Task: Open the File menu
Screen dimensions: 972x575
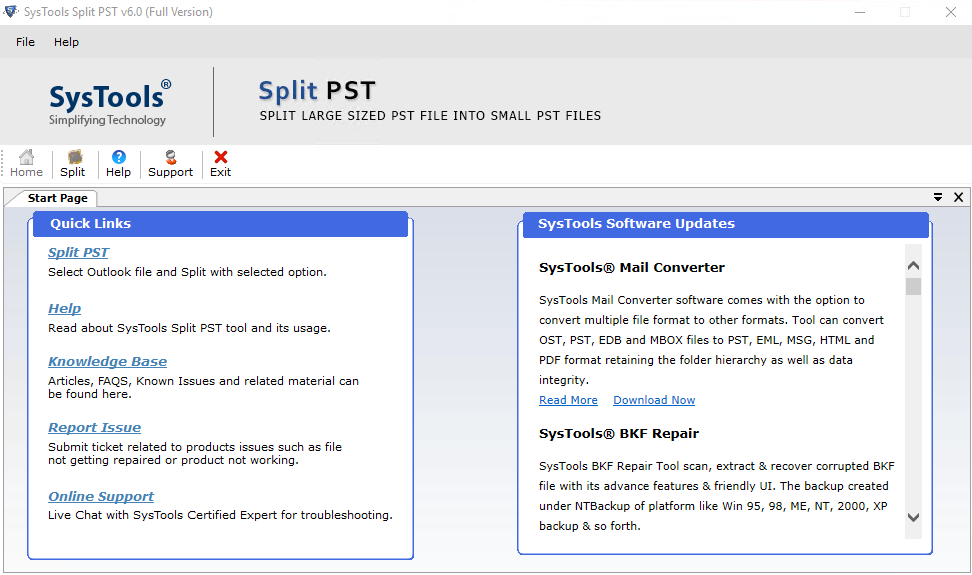Action: click(25, 42)
